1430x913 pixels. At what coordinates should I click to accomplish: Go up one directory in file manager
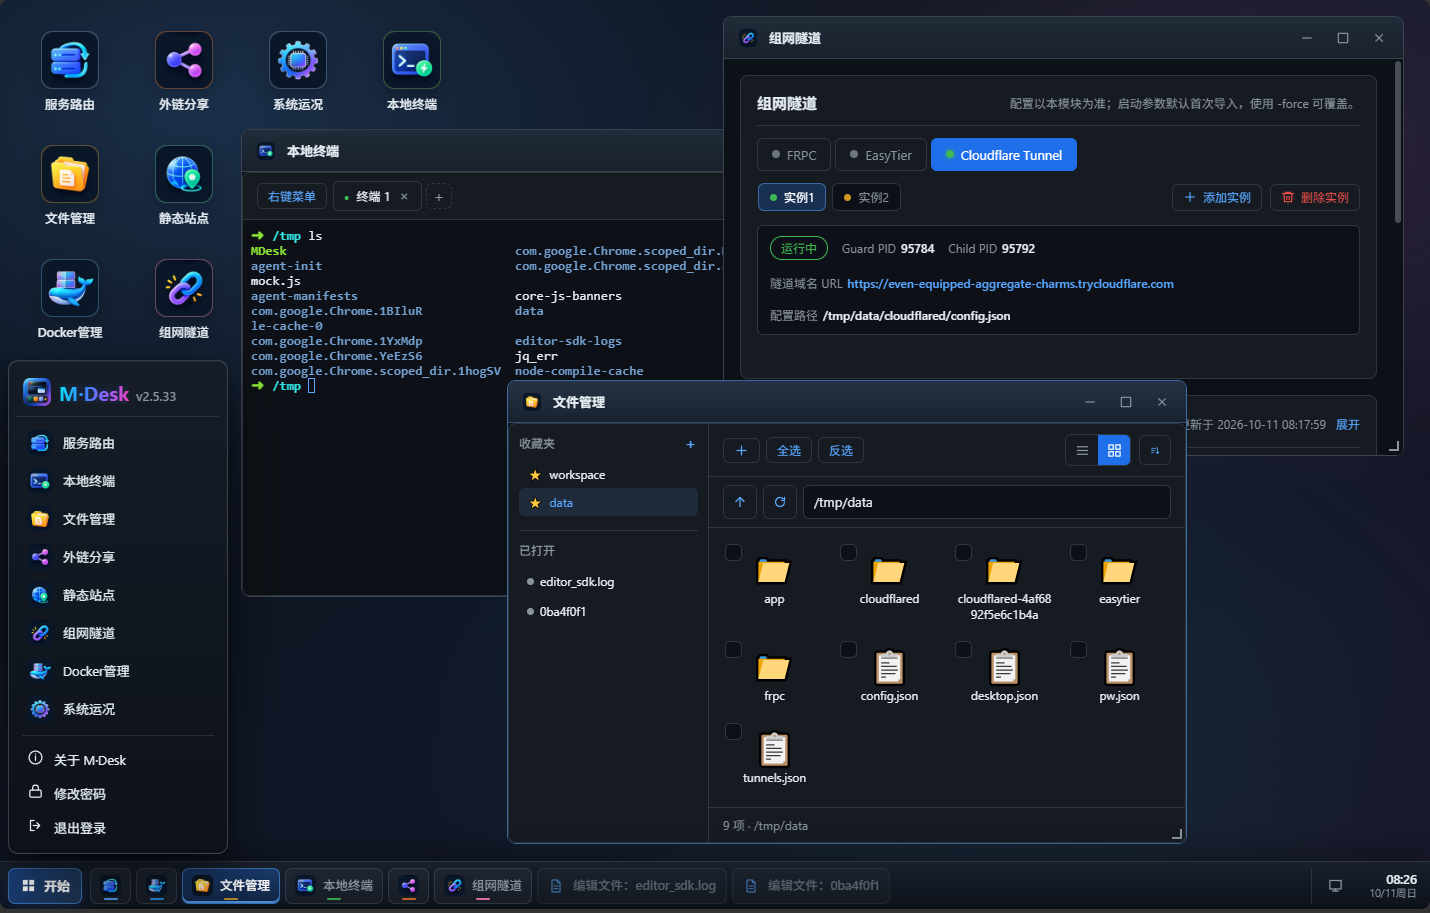tap(740, 502)
